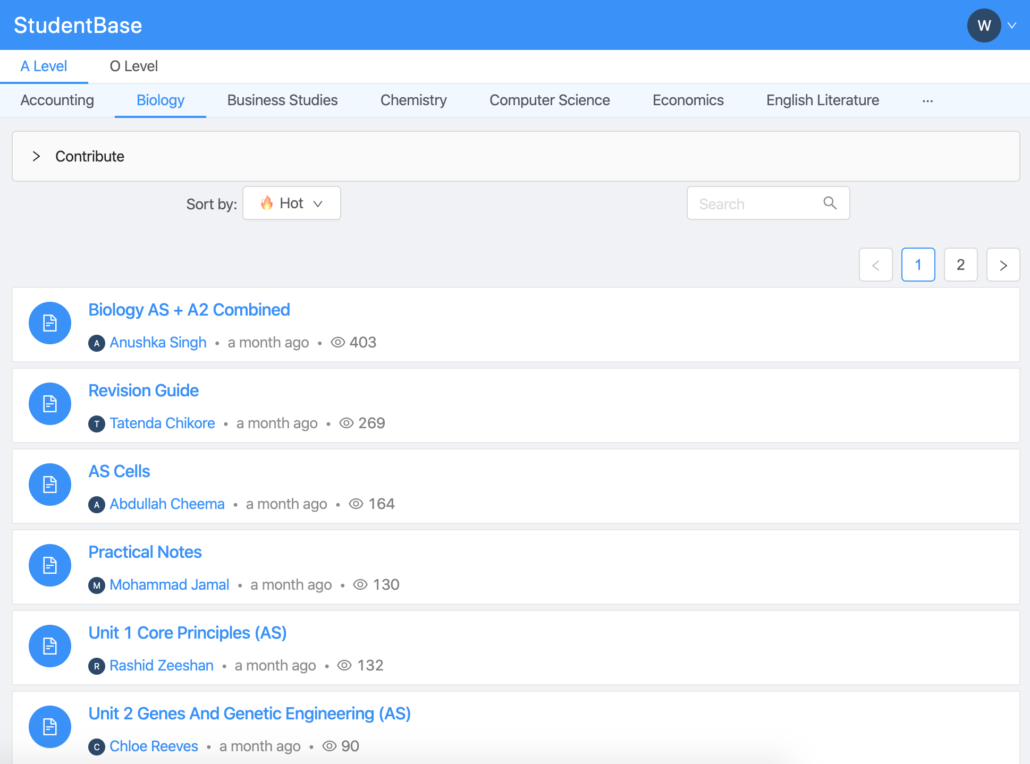Image resolution: width=1030 pixels, height=764 pixels.
Task: Visit Abdullah Cheema's profile link
Action: pos(167,505)
